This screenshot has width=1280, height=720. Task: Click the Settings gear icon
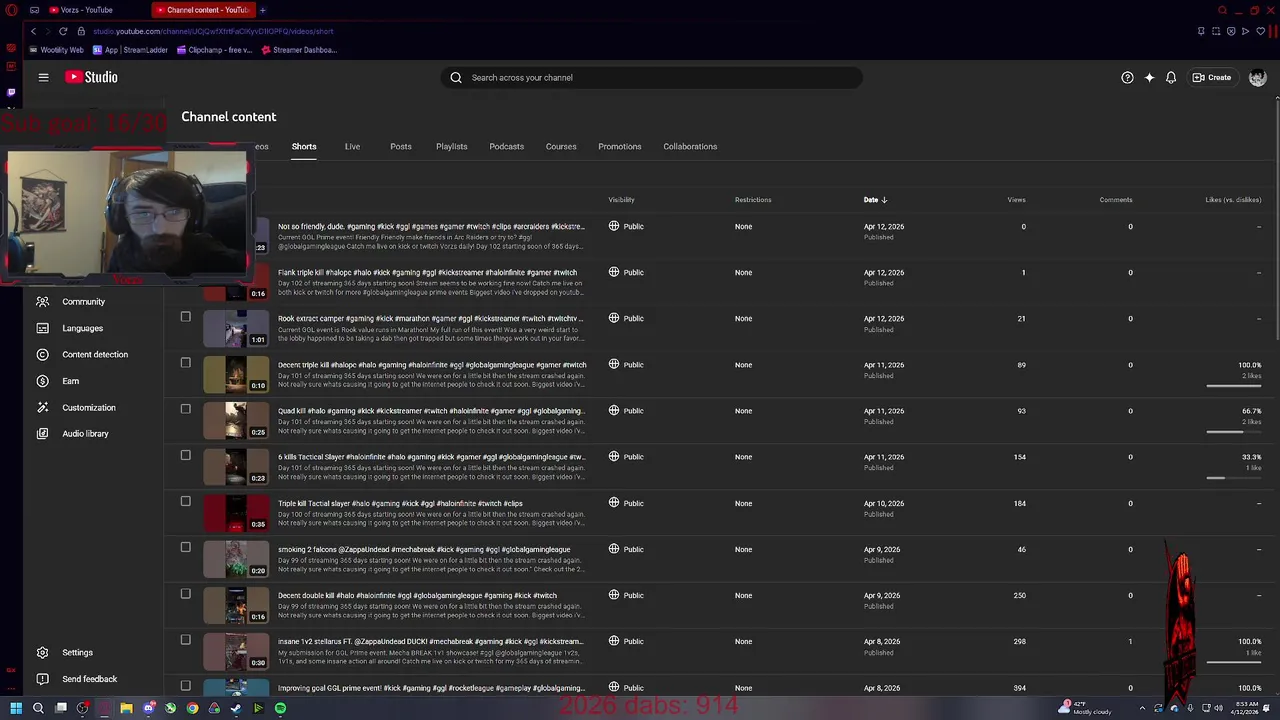(42, 652)
